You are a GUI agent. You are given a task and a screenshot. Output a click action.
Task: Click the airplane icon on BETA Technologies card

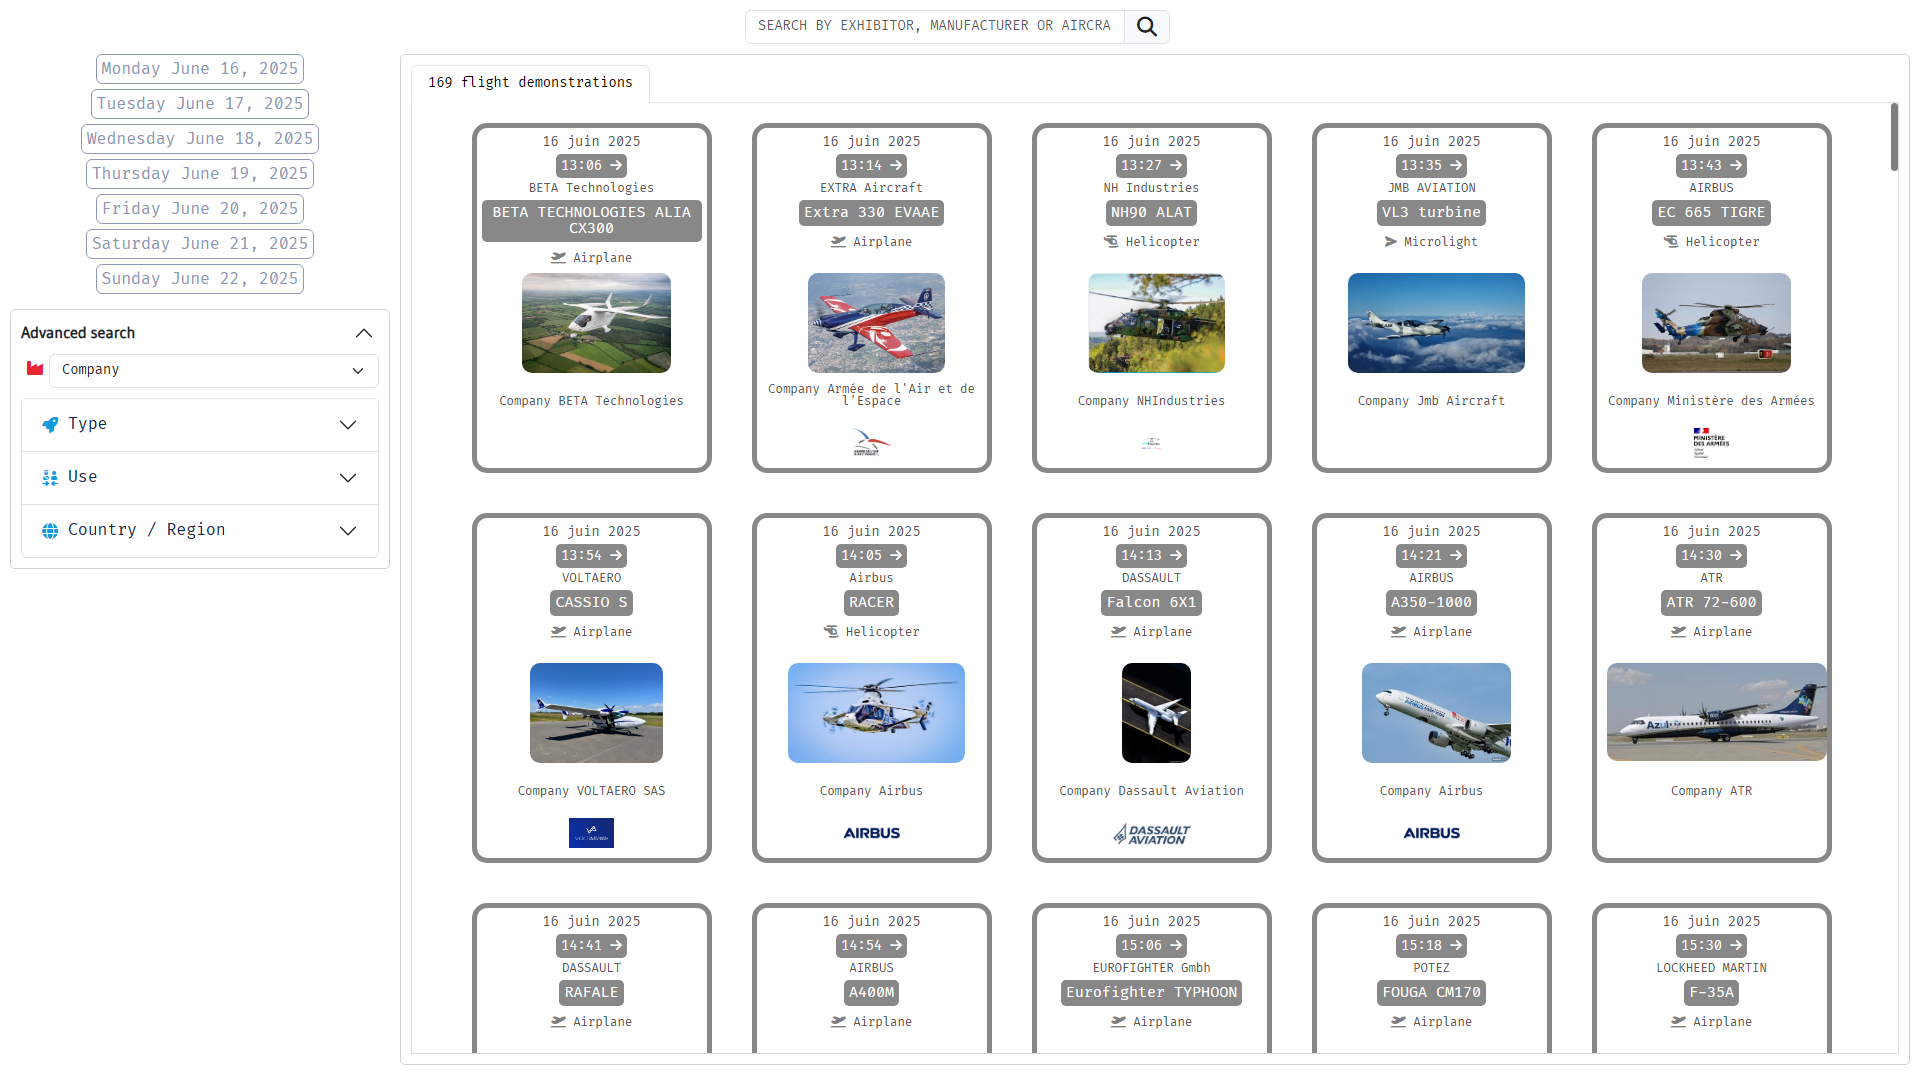tap(559, 258)
